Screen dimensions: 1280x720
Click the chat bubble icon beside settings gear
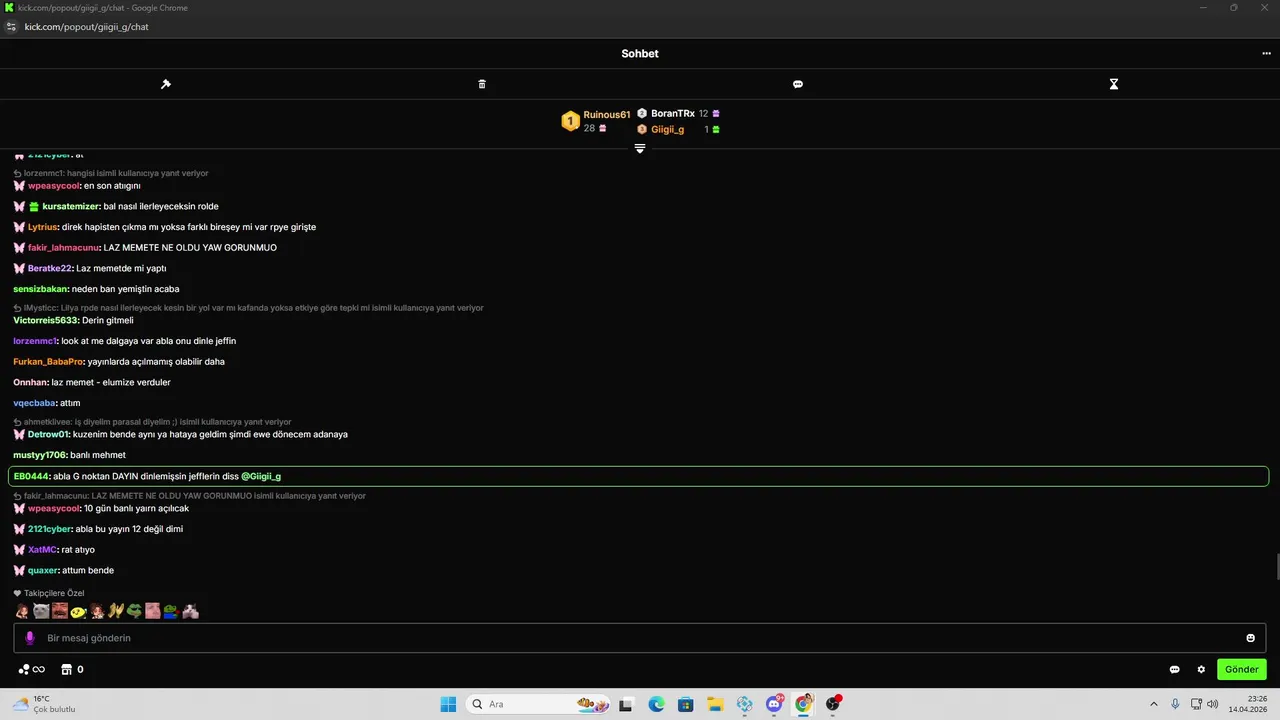click(1175, 669)
